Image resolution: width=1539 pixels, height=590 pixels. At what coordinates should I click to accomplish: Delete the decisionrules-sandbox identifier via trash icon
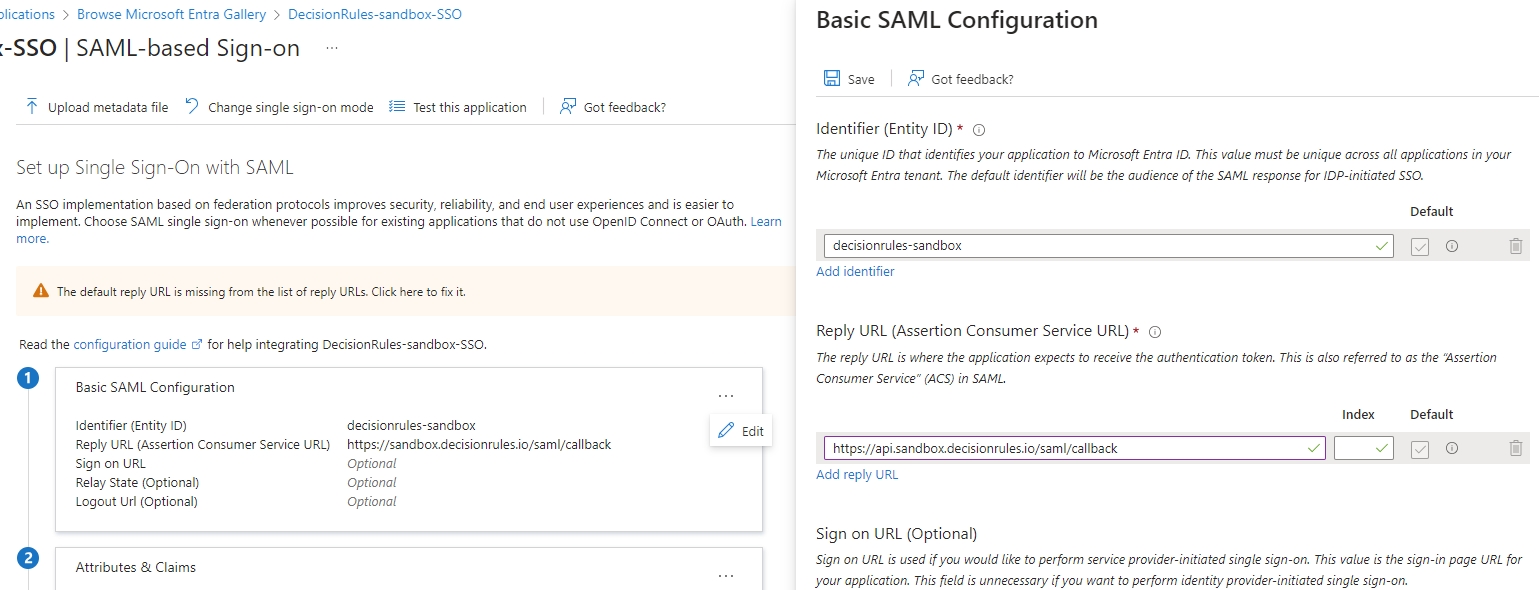tap(1515, 246)
